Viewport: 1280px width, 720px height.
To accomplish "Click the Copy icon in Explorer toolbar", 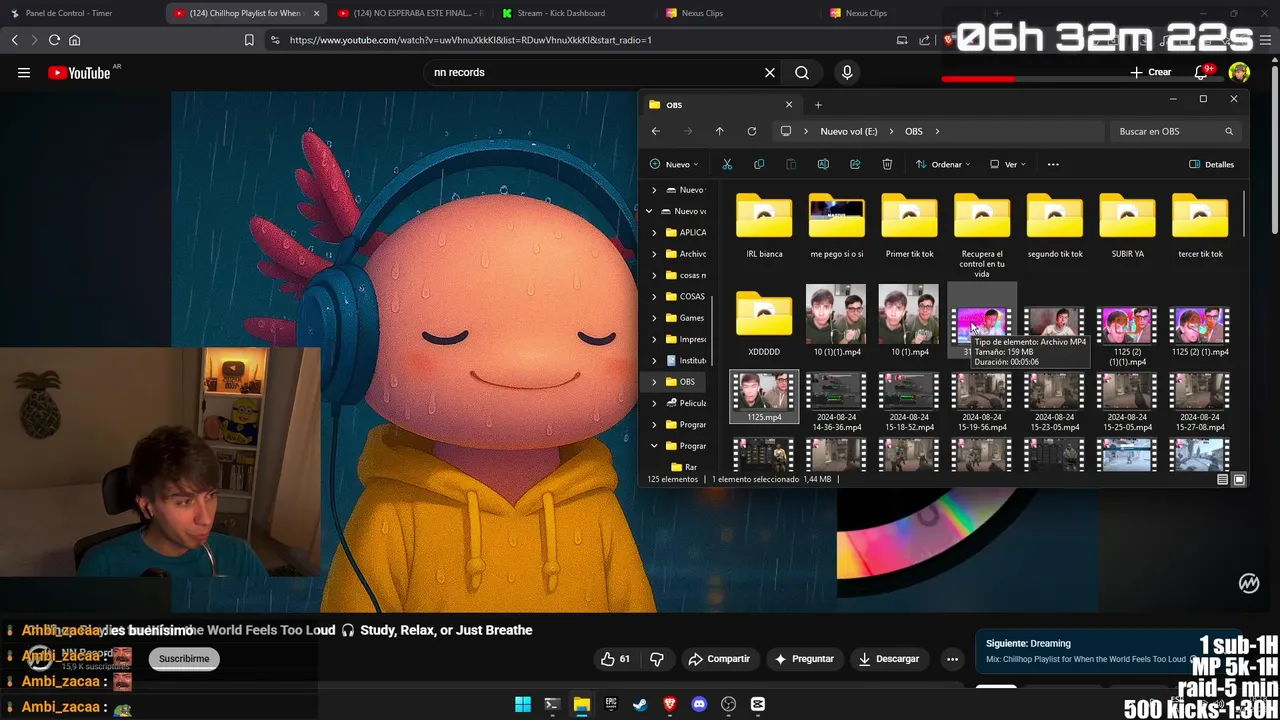I will click(759, 164).
